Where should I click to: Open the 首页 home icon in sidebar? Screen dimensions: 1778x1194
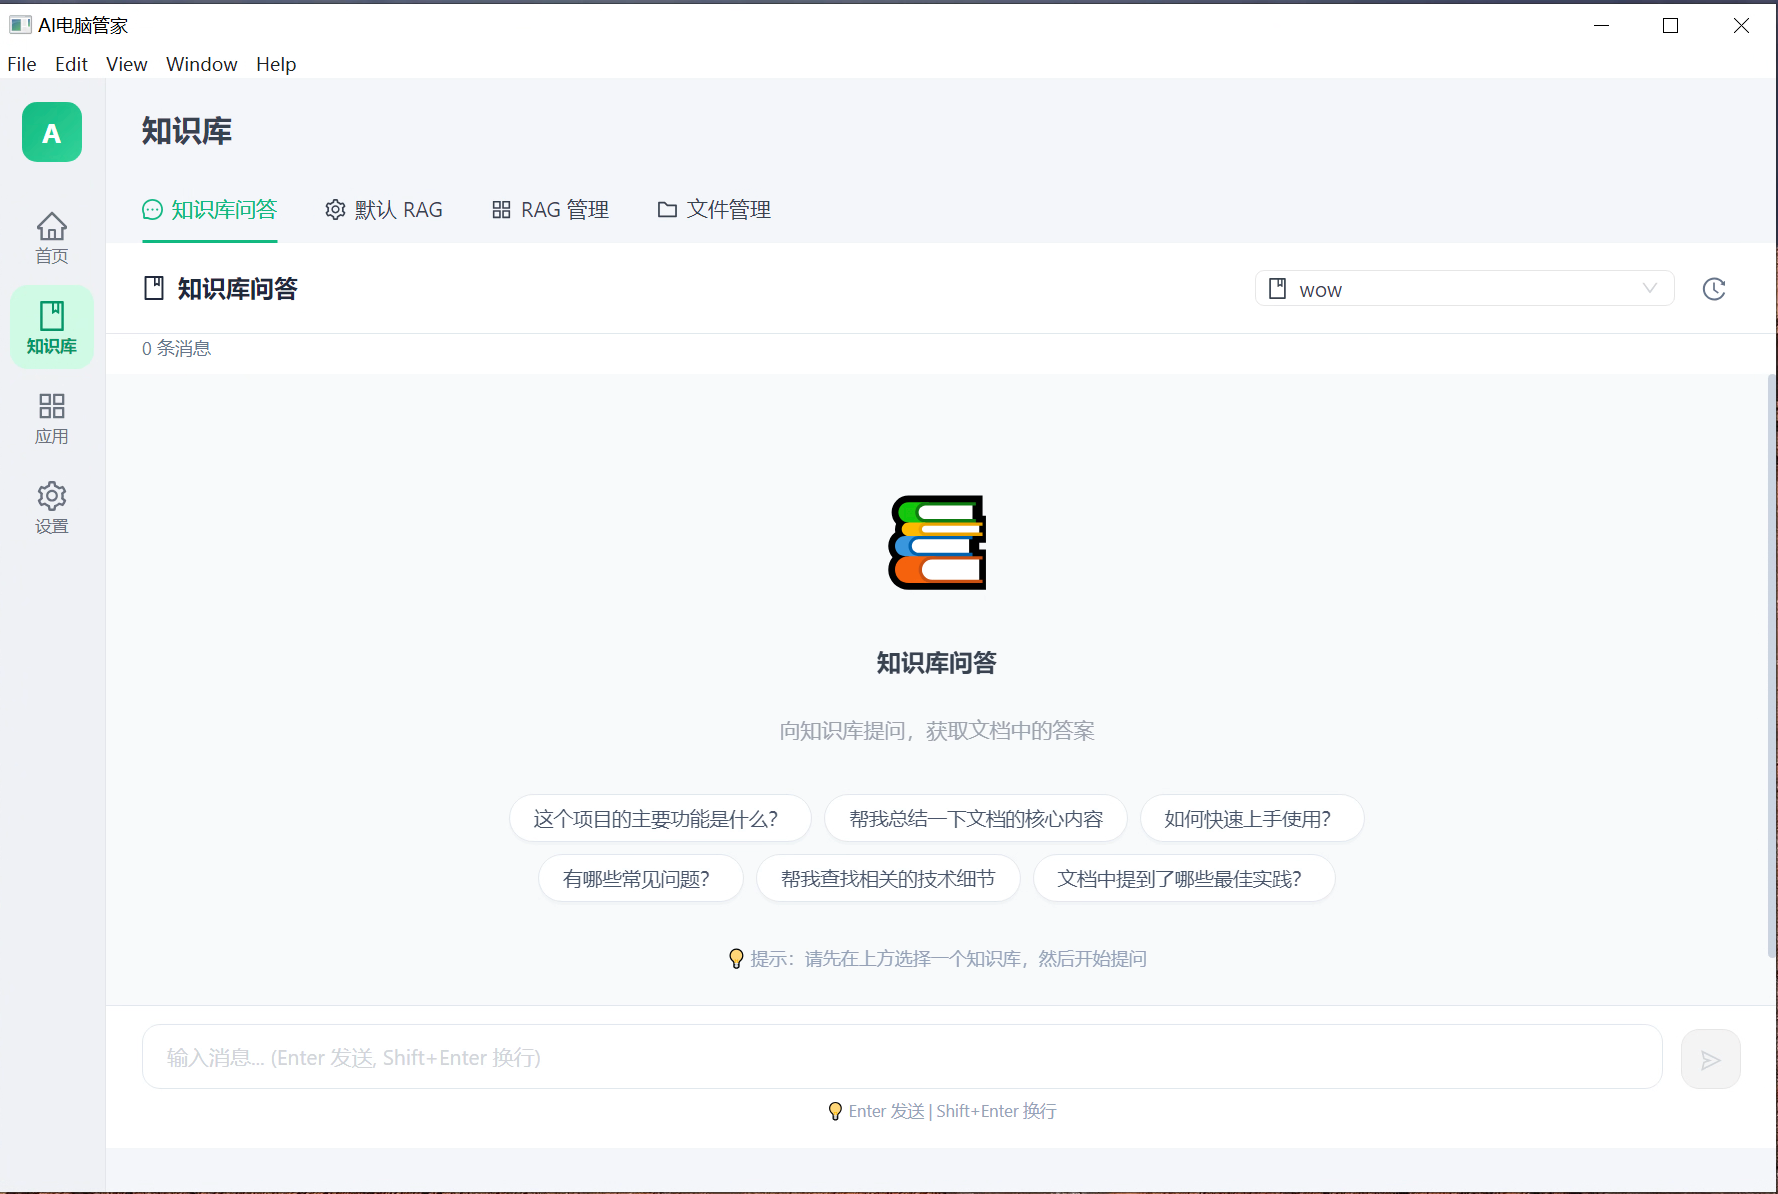click(x=51, y=238)
